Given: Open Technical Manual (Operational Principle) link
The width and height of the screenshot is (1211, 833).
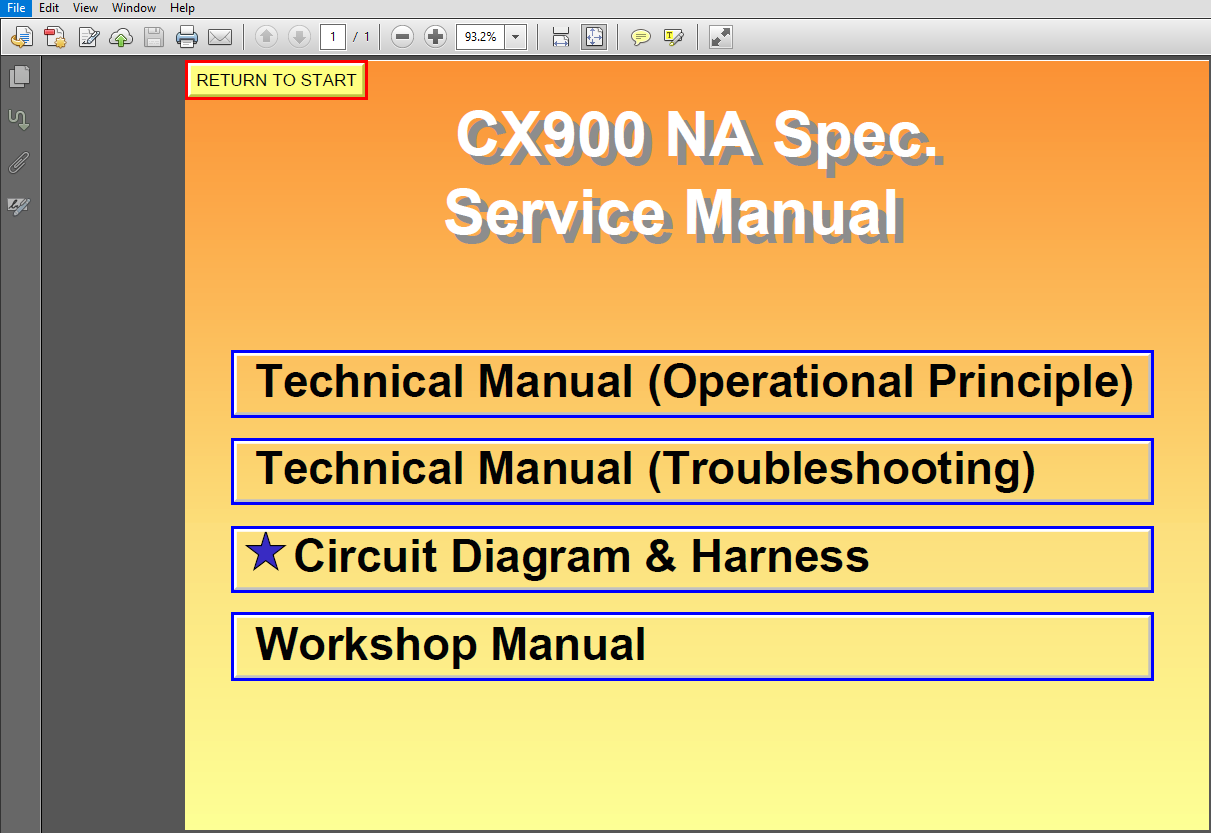Looking at the screenshot, I should [x=692, y=383].
